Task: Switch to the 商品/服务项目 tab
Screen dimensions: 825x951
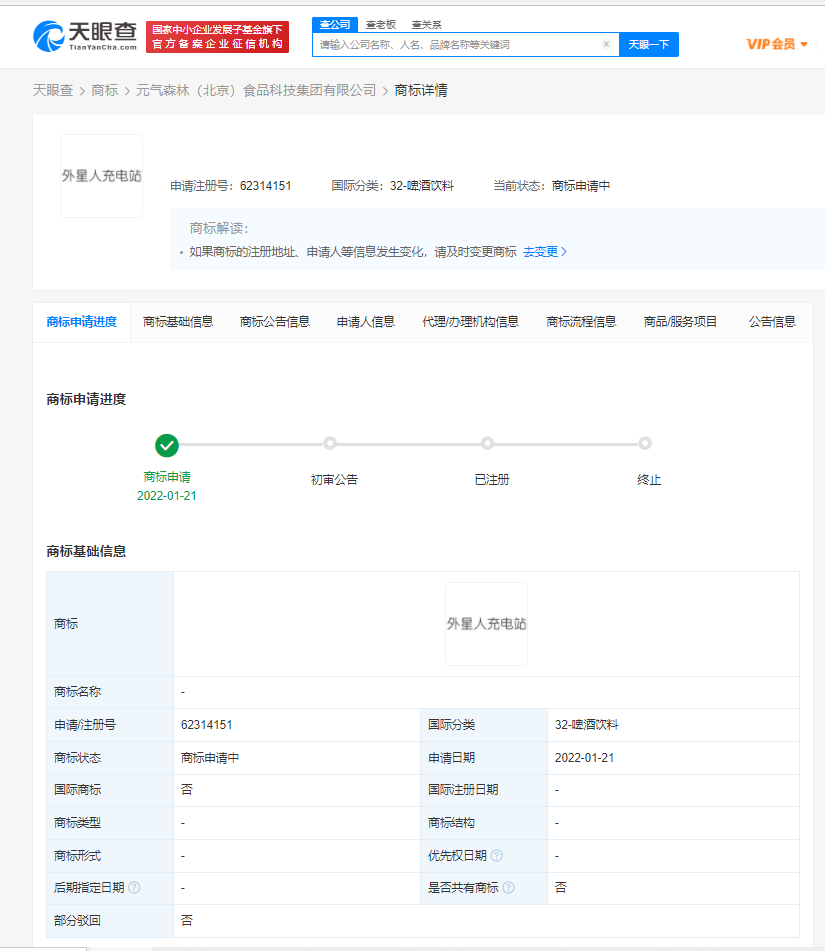Action: 680,322
